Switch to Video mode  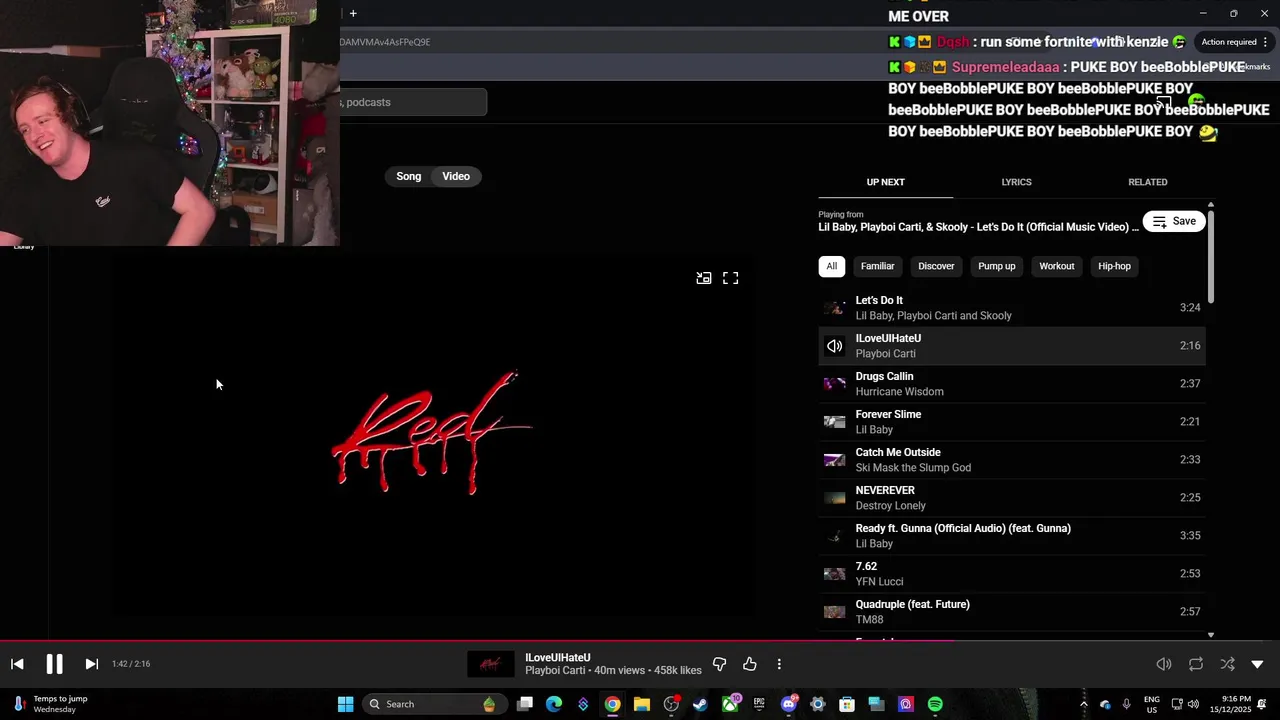pyautogui.click(x=456, y=176)
